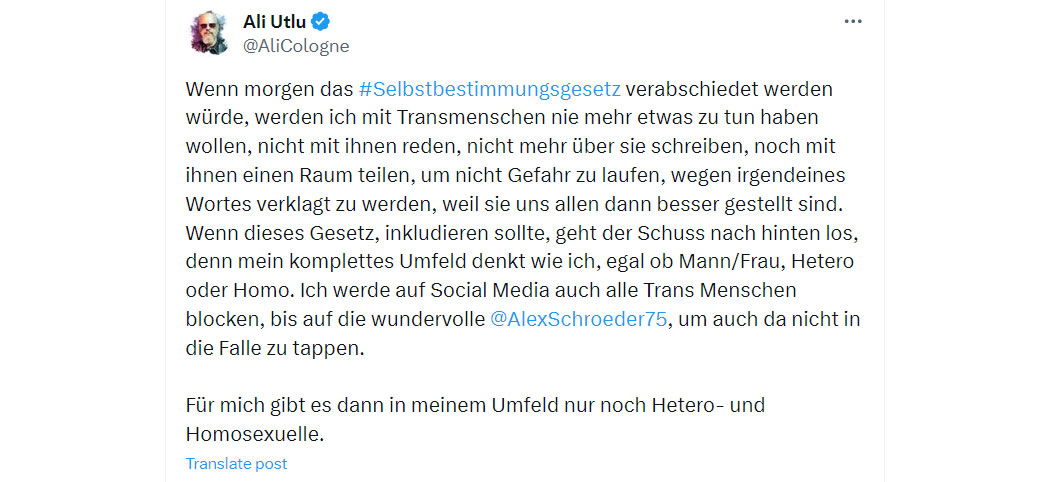Click the blue verified checkmark badge

(x=321, y=22)
